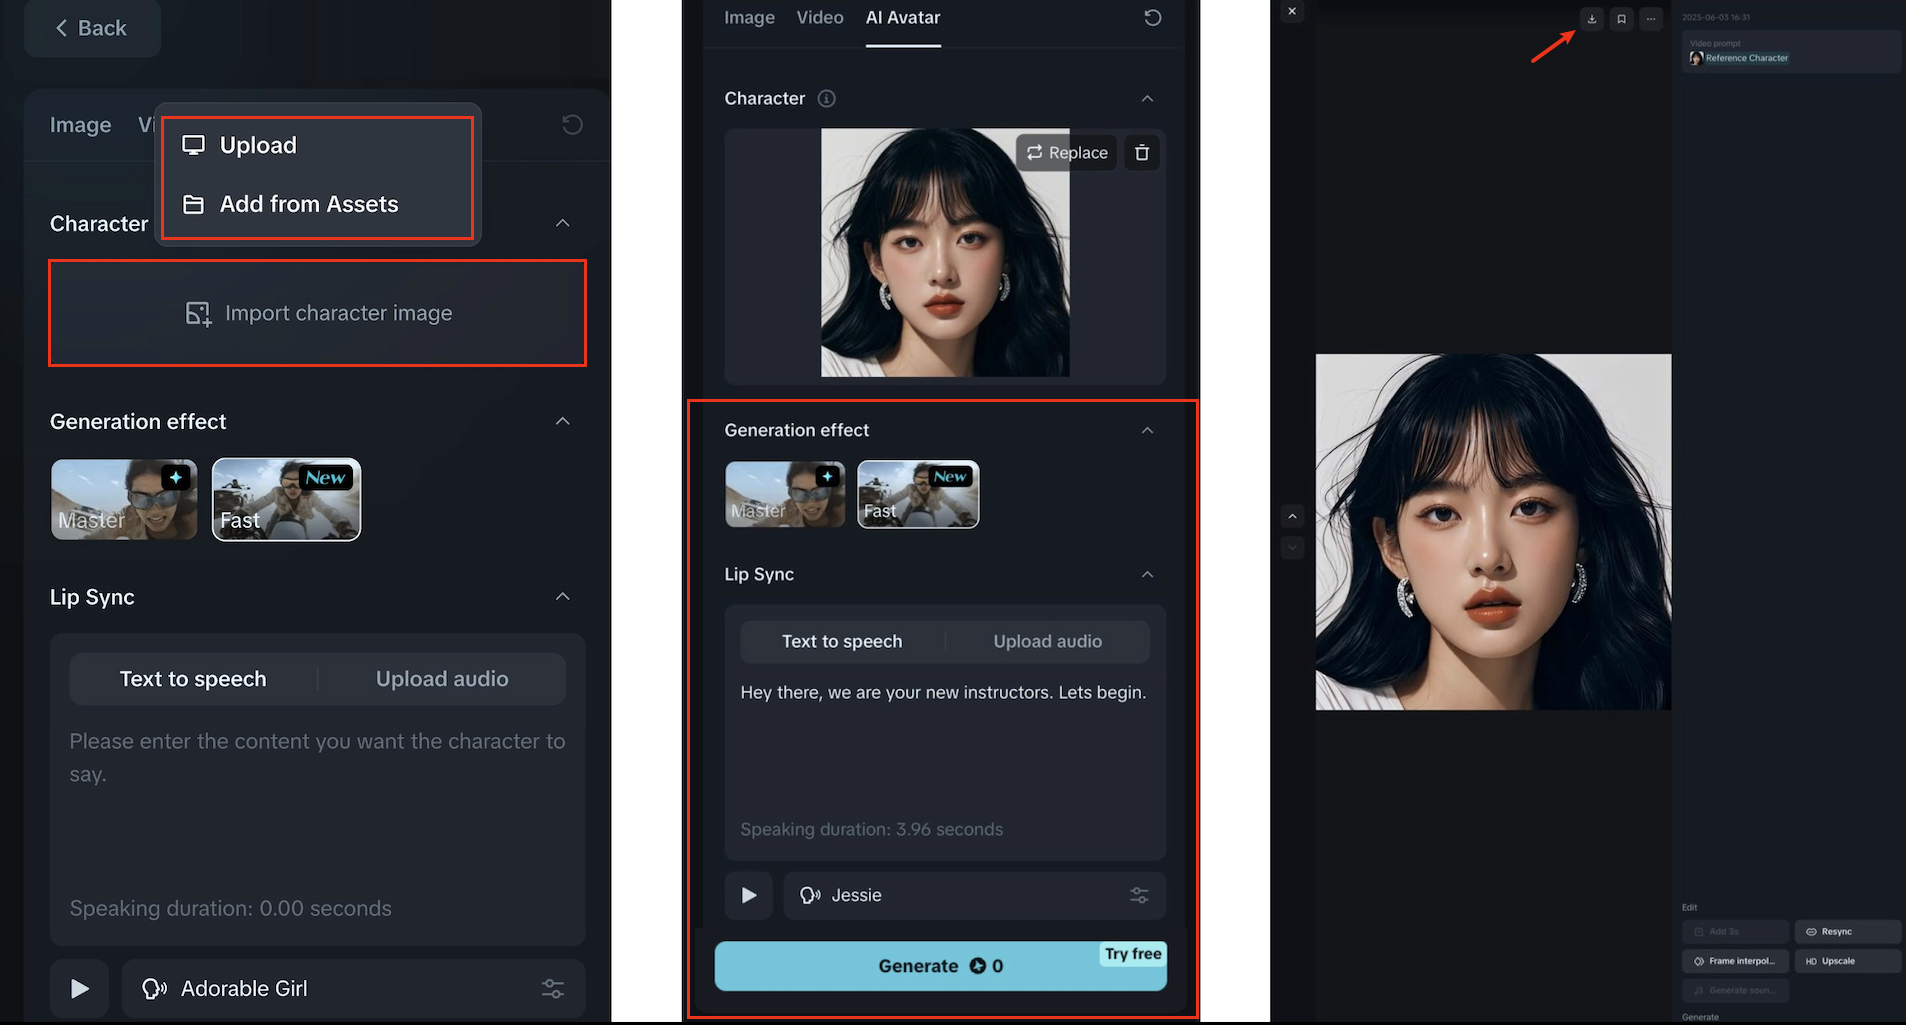Open voice settings sliders for Jessie
This screenshot has height=1025, width=1906.
(x=1138, y=895)
